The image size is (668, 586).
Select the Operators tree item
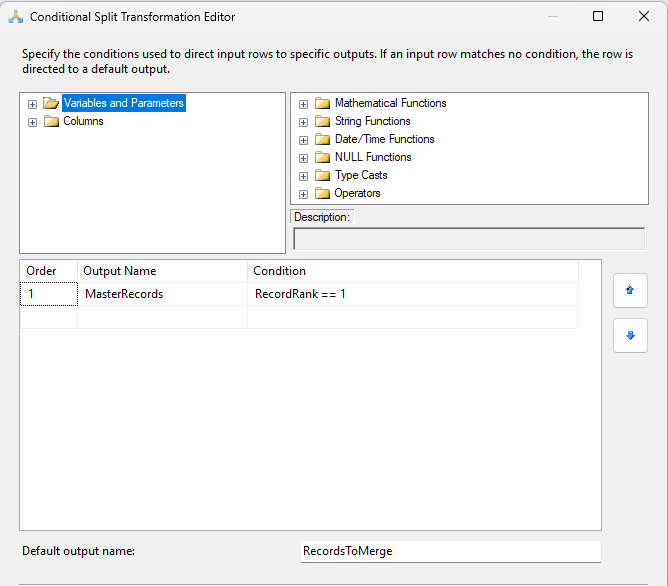pyautogui.click(x=357, y=193)
